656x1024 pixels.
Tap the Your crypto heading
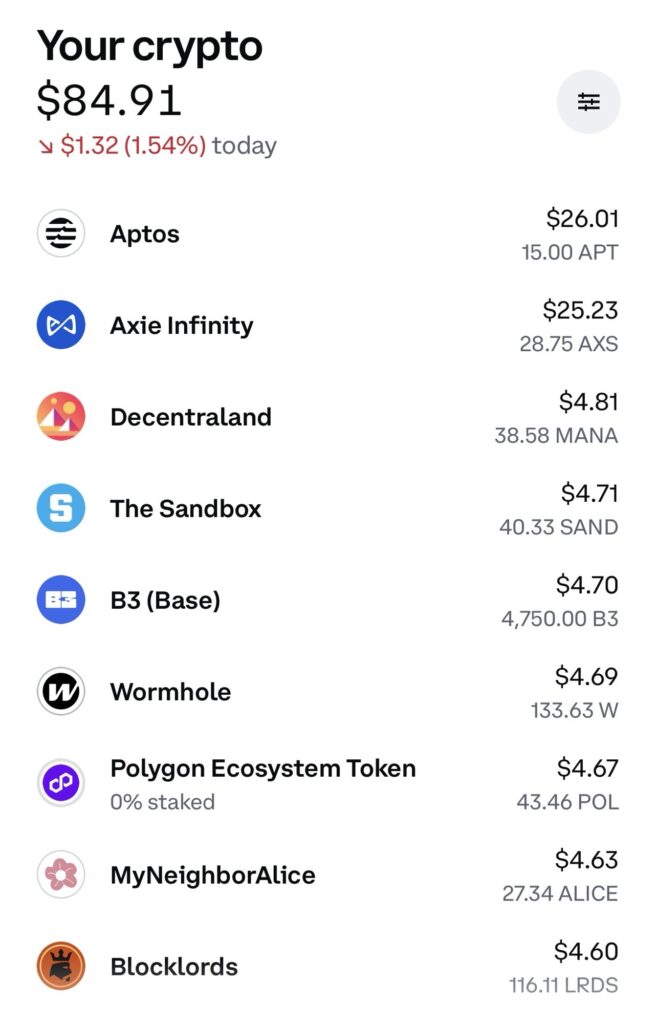pos(150,46)
